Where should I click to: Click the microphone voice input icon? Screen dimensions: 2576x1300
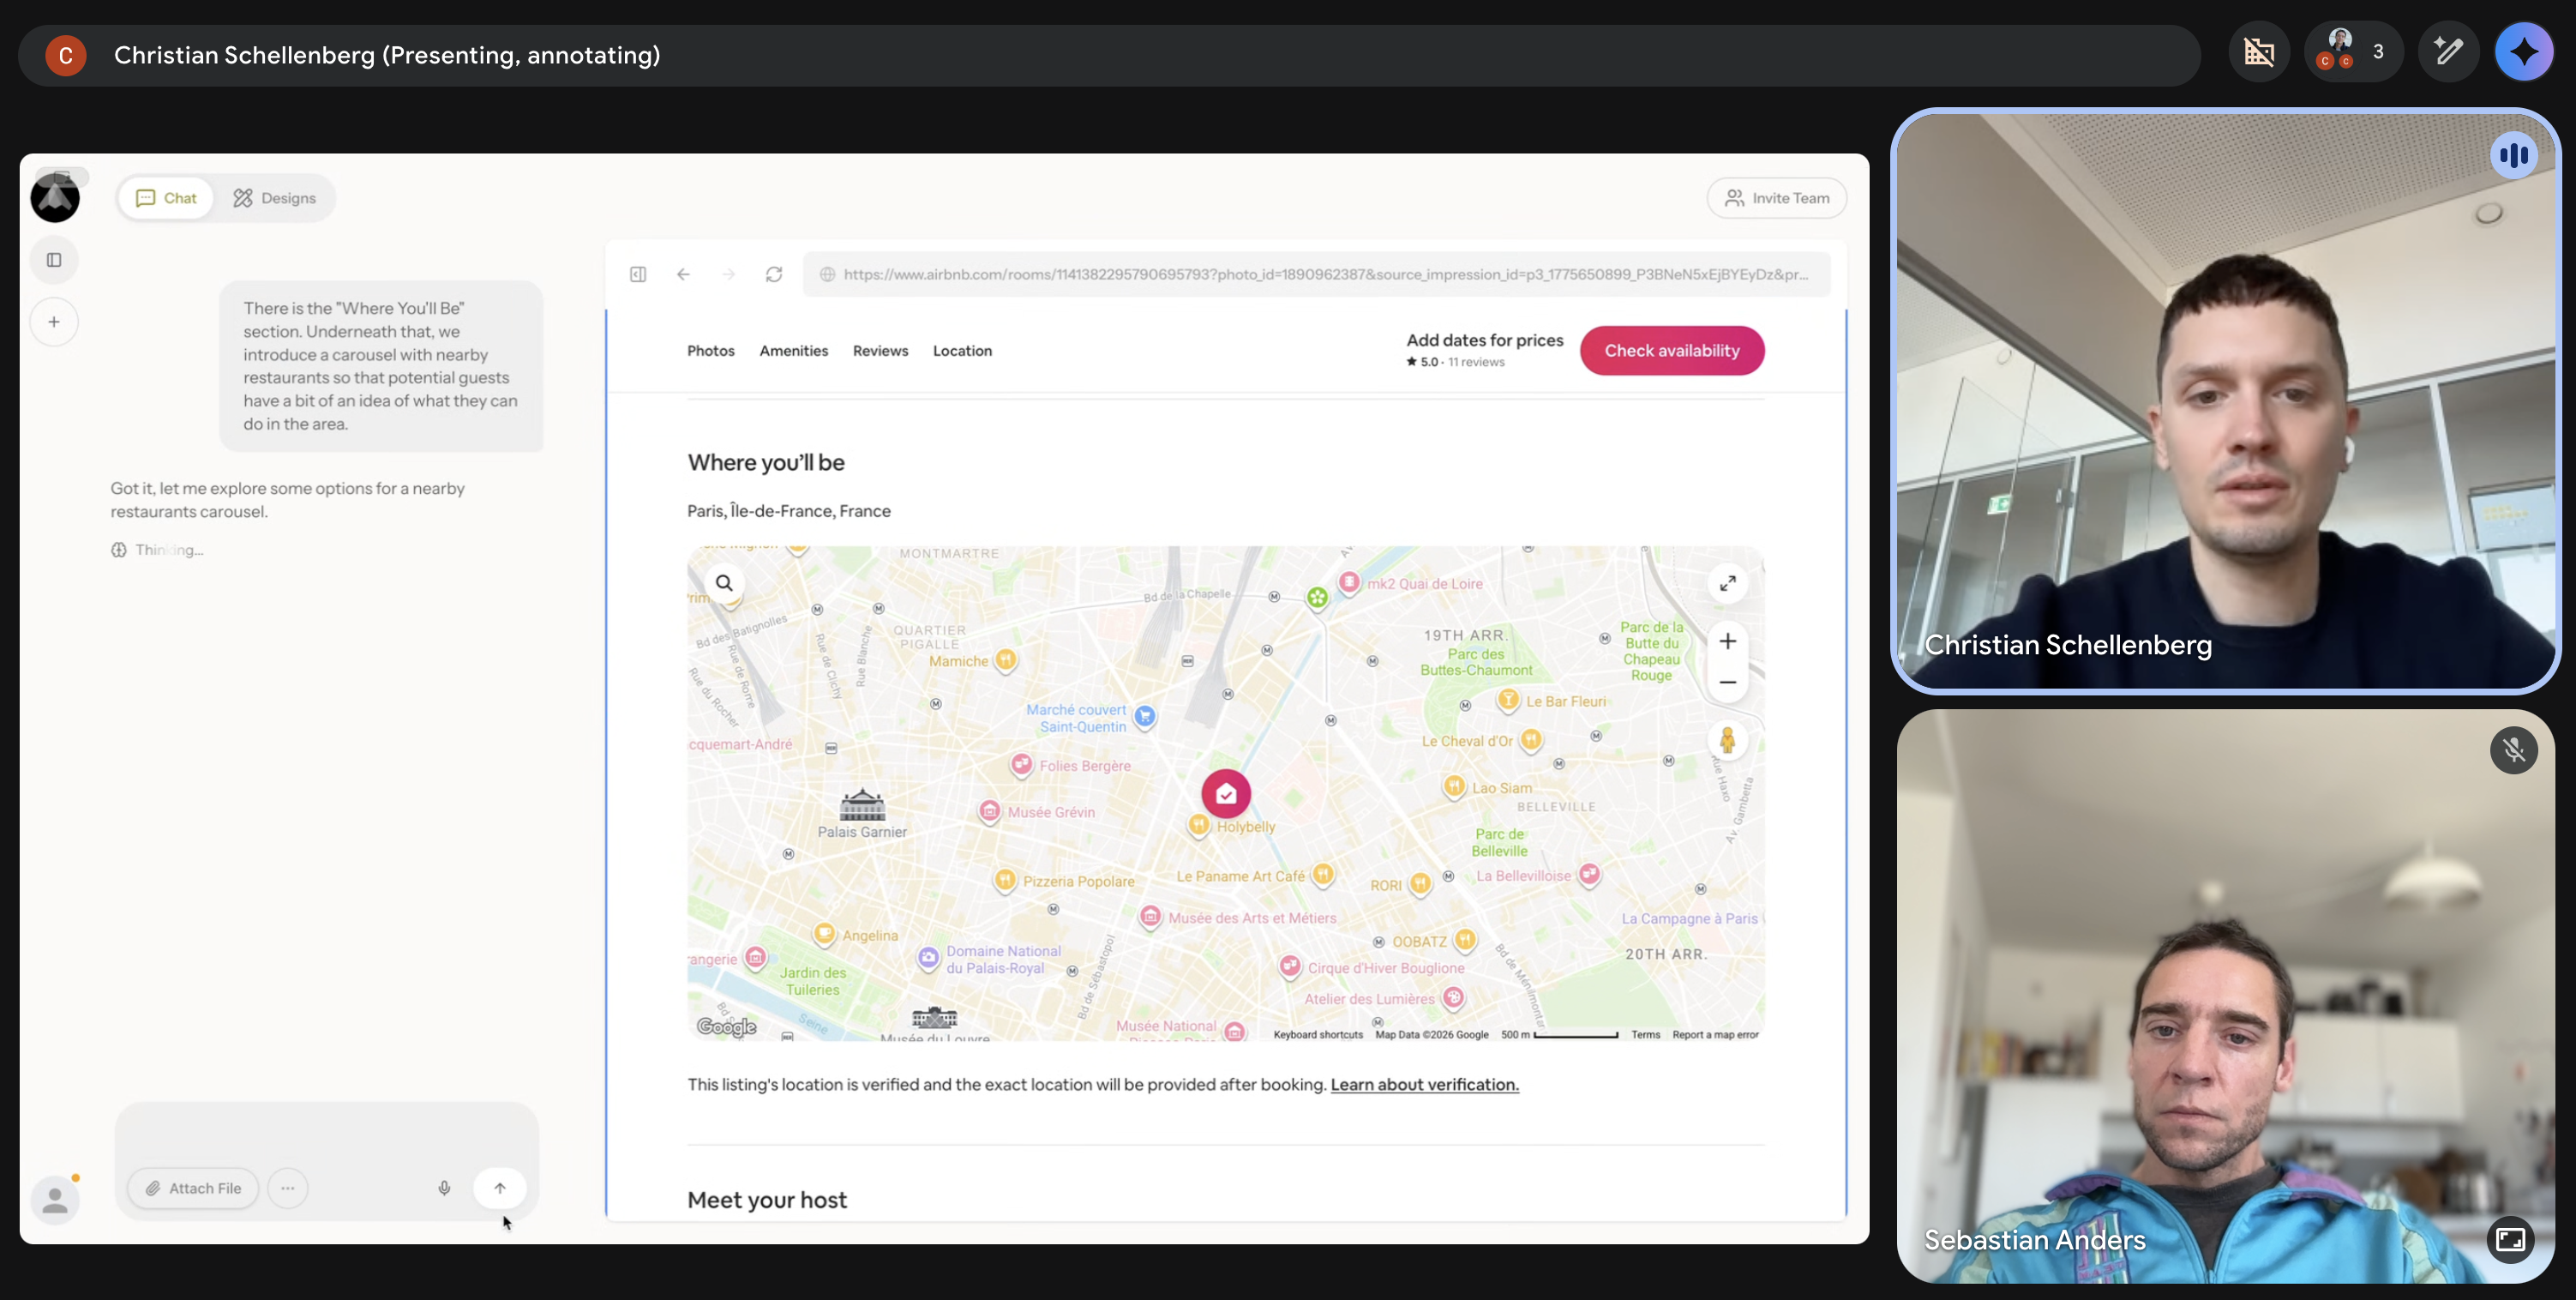click(444, 1188)
